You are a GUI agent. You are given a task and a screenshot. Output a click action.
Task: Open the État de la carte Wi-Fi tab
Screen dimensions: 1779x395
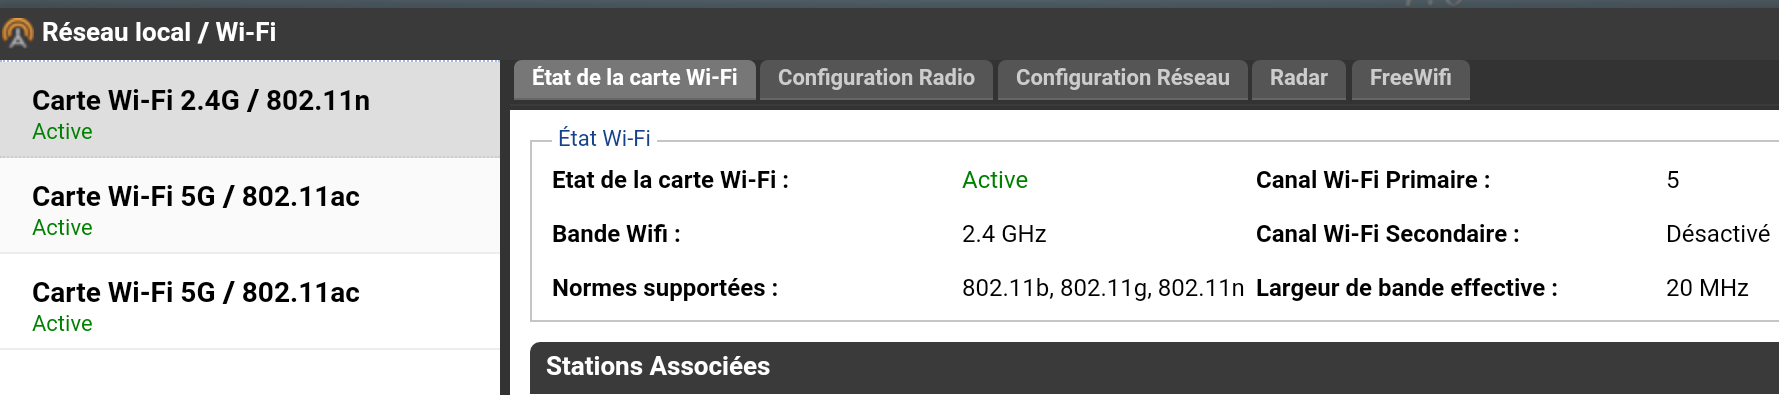pyautogui.click(x=634, y=79)
